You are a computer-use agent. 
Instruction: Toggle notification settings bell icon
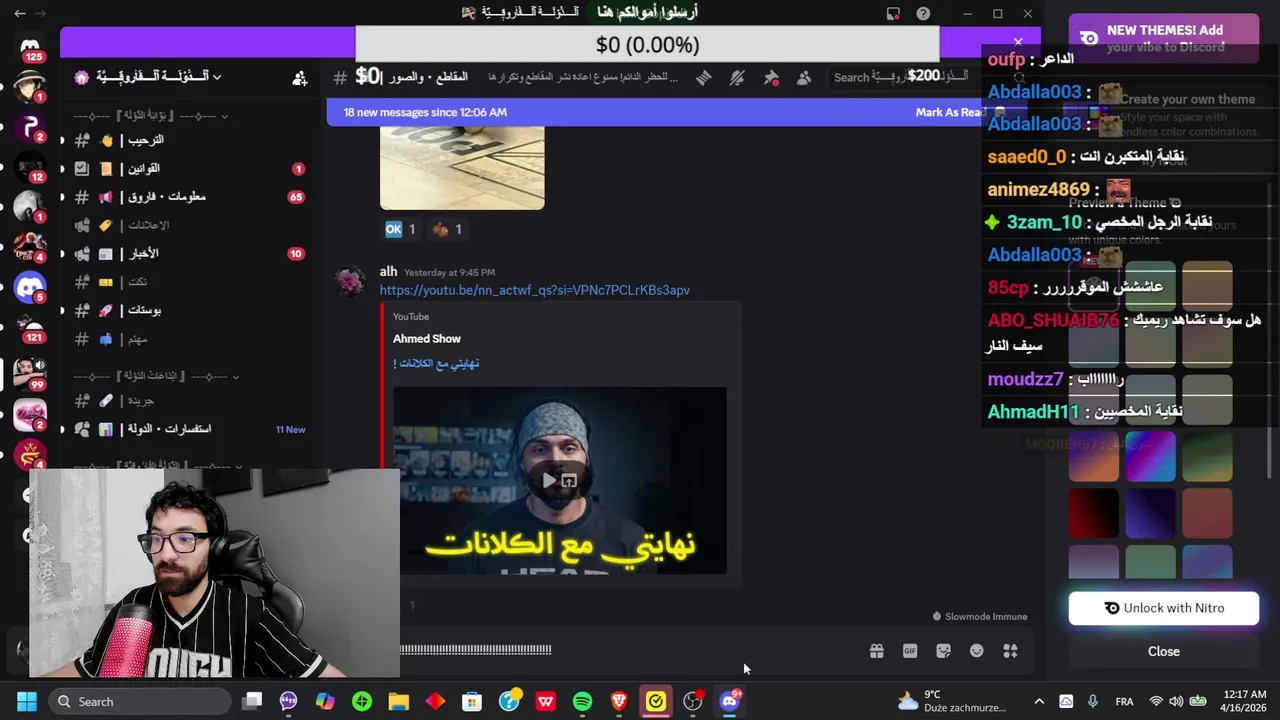pos(737,77)
